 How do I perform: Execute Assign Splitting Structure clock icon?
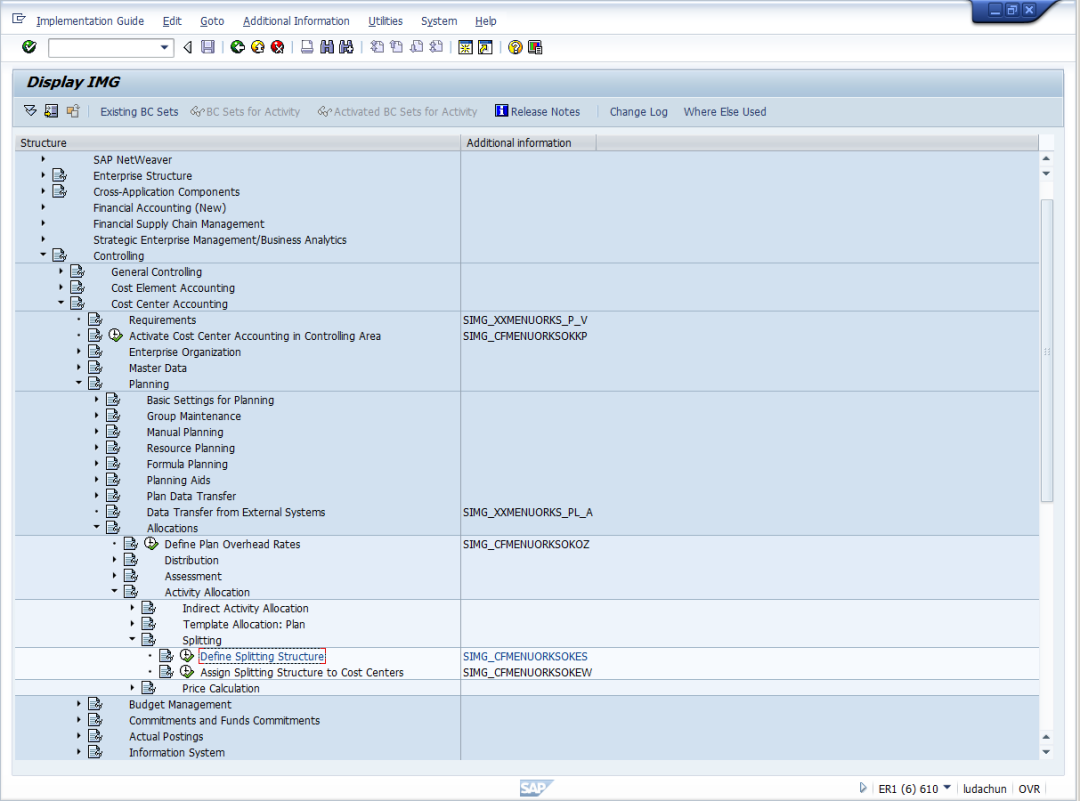187,672
